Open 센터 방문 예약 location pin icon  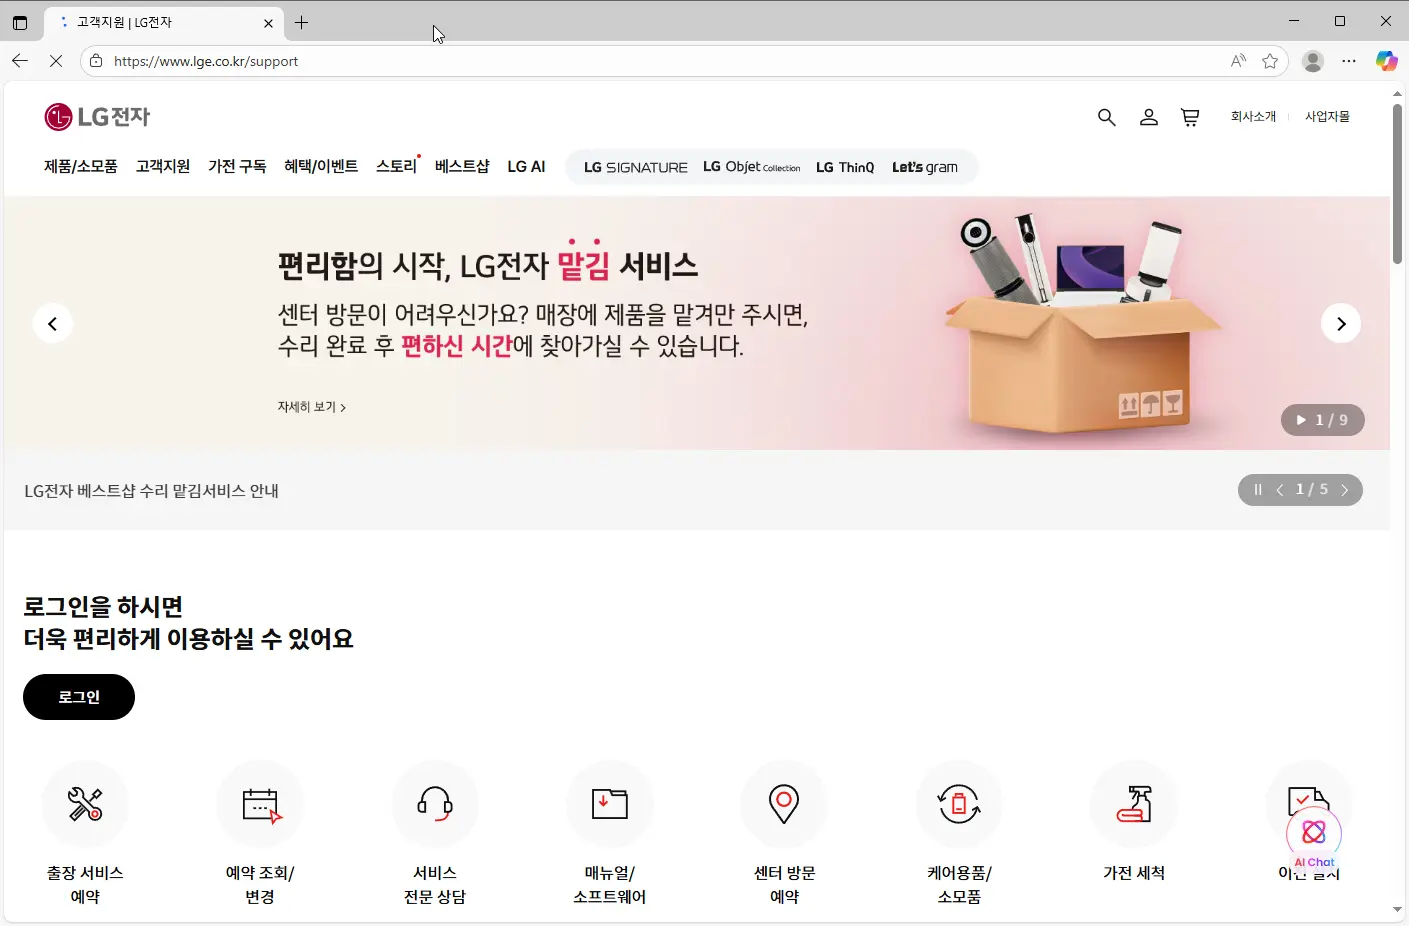point(784,804)
